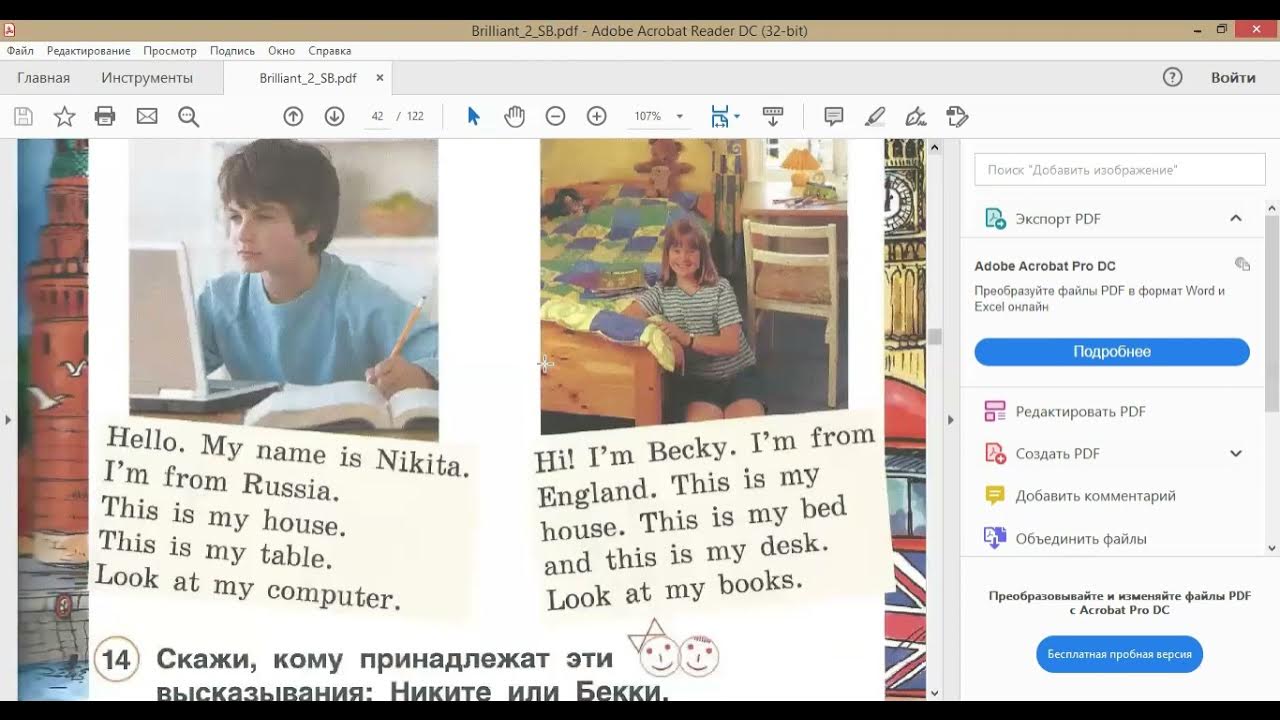Image resolution: width=1280 pixels, height=720 pixels.
Task: Collapse the Экспорт PDF section chevron
Action: click(x=1236, y=218)
